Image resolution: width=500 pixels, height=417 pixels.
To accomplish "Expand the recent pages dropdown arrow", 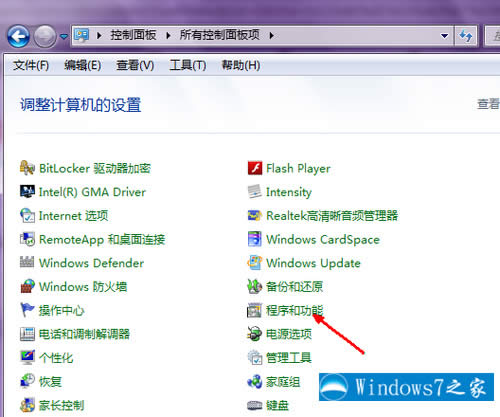I will [x=64, y=36].
